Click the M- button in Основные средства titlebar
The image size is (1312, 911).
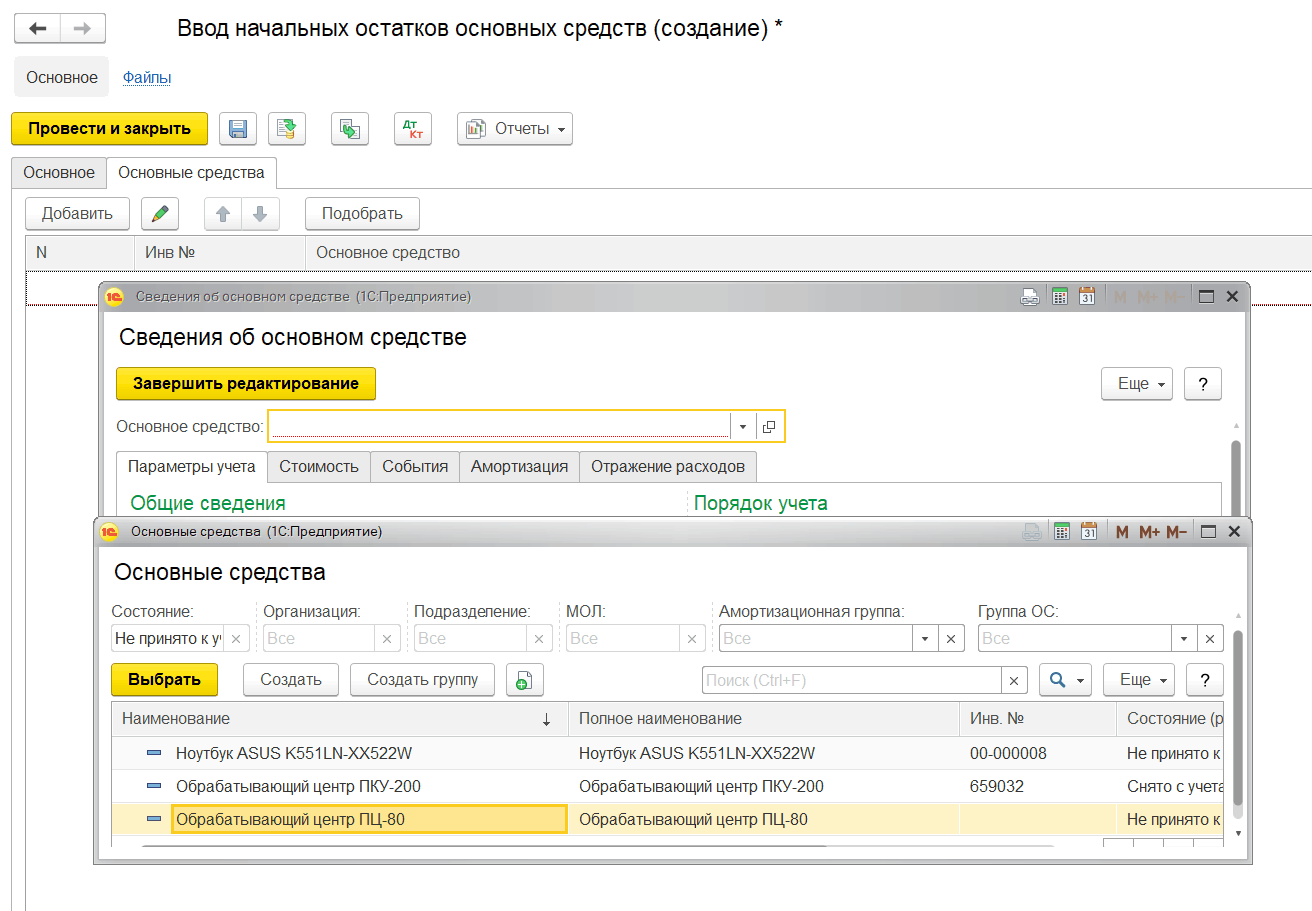pyautogui.click(x=1176, y=532)
